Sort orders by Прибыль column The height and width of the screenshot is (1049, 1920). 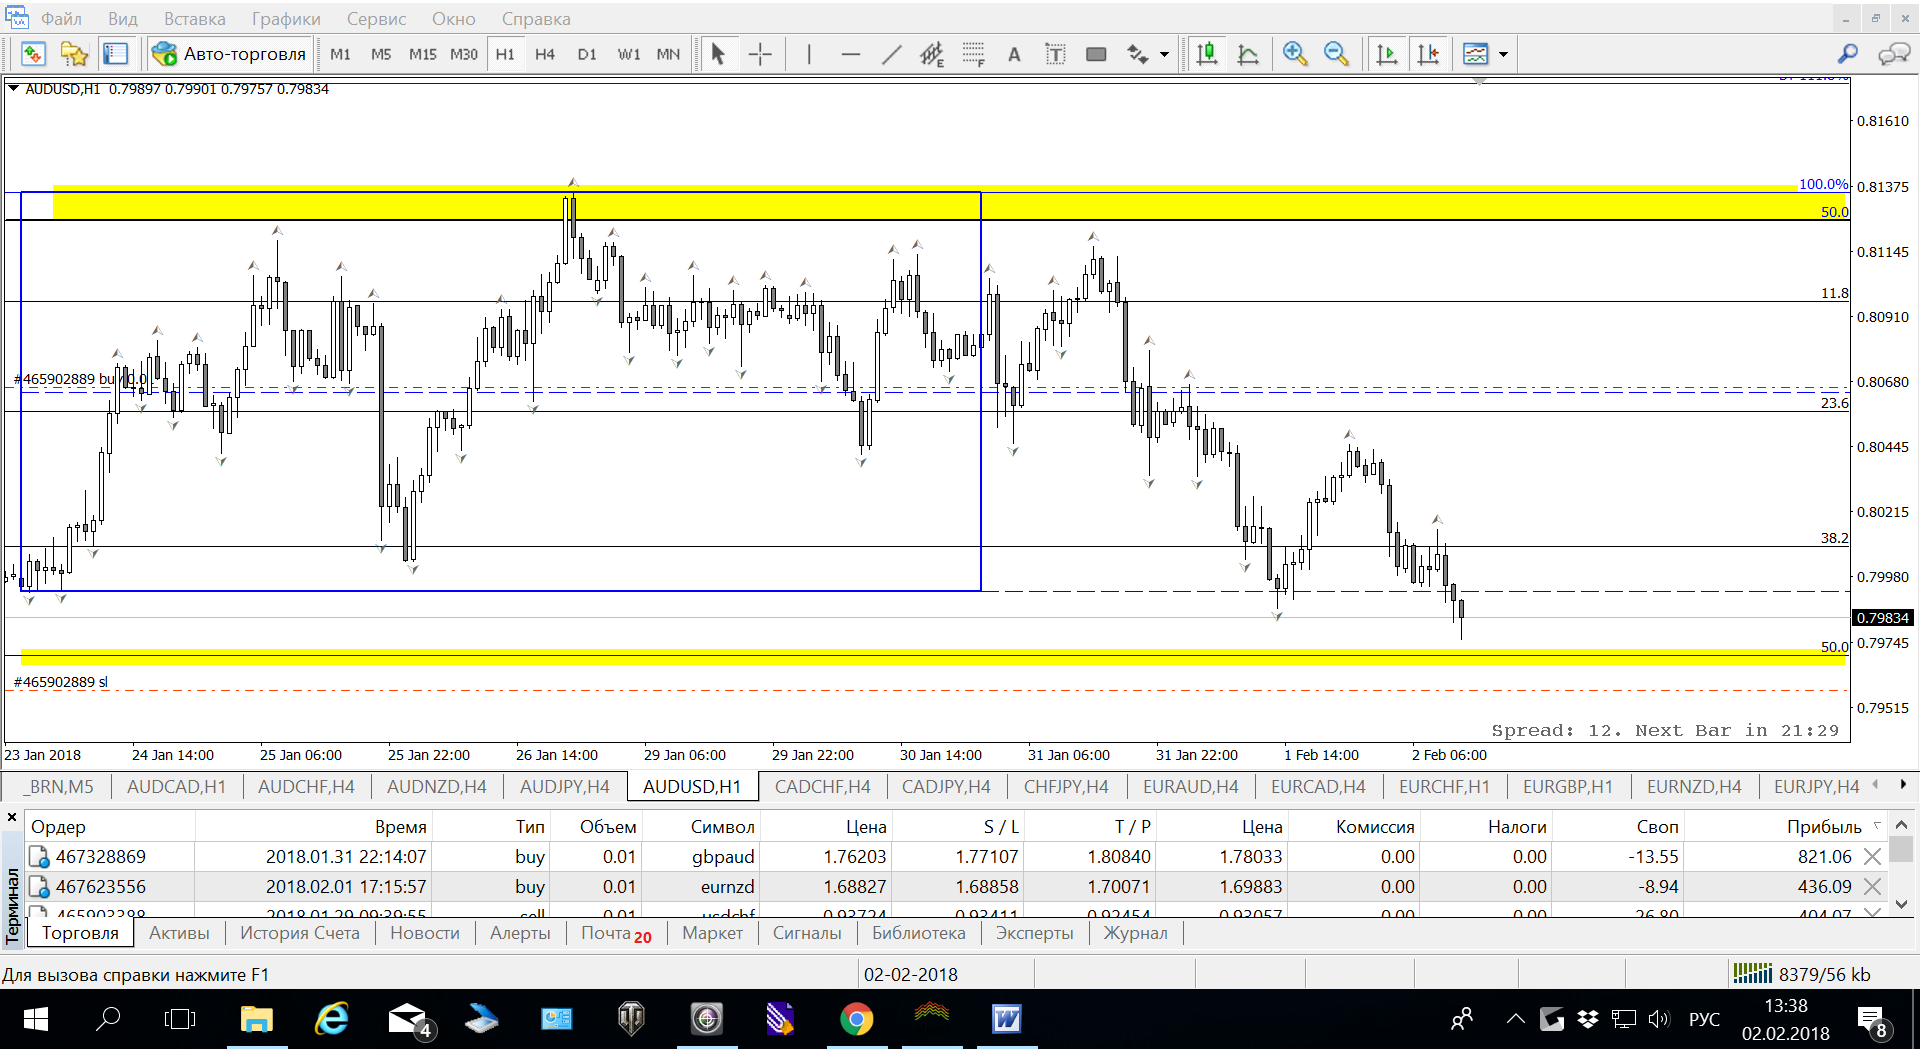point(1824,827)
